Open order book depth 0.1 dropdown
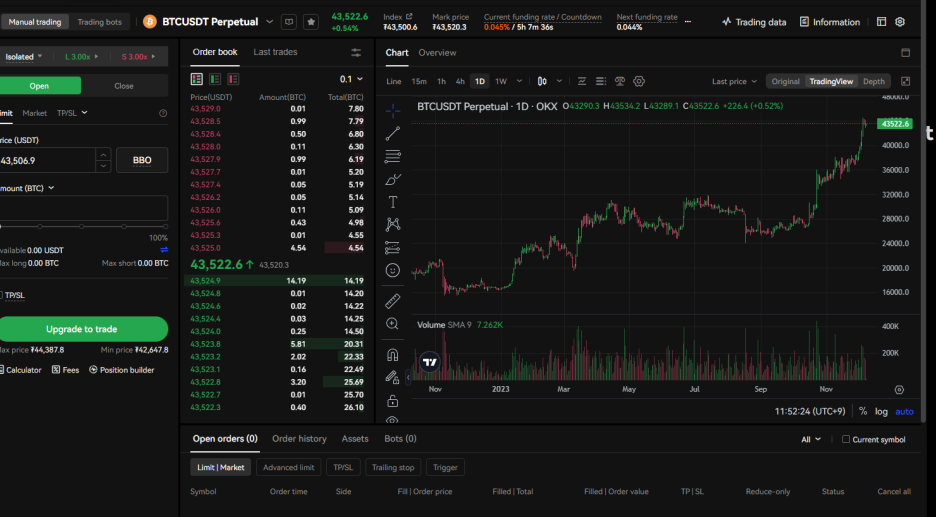This screenshot has height=517, width=936. [x=352, y=79]
